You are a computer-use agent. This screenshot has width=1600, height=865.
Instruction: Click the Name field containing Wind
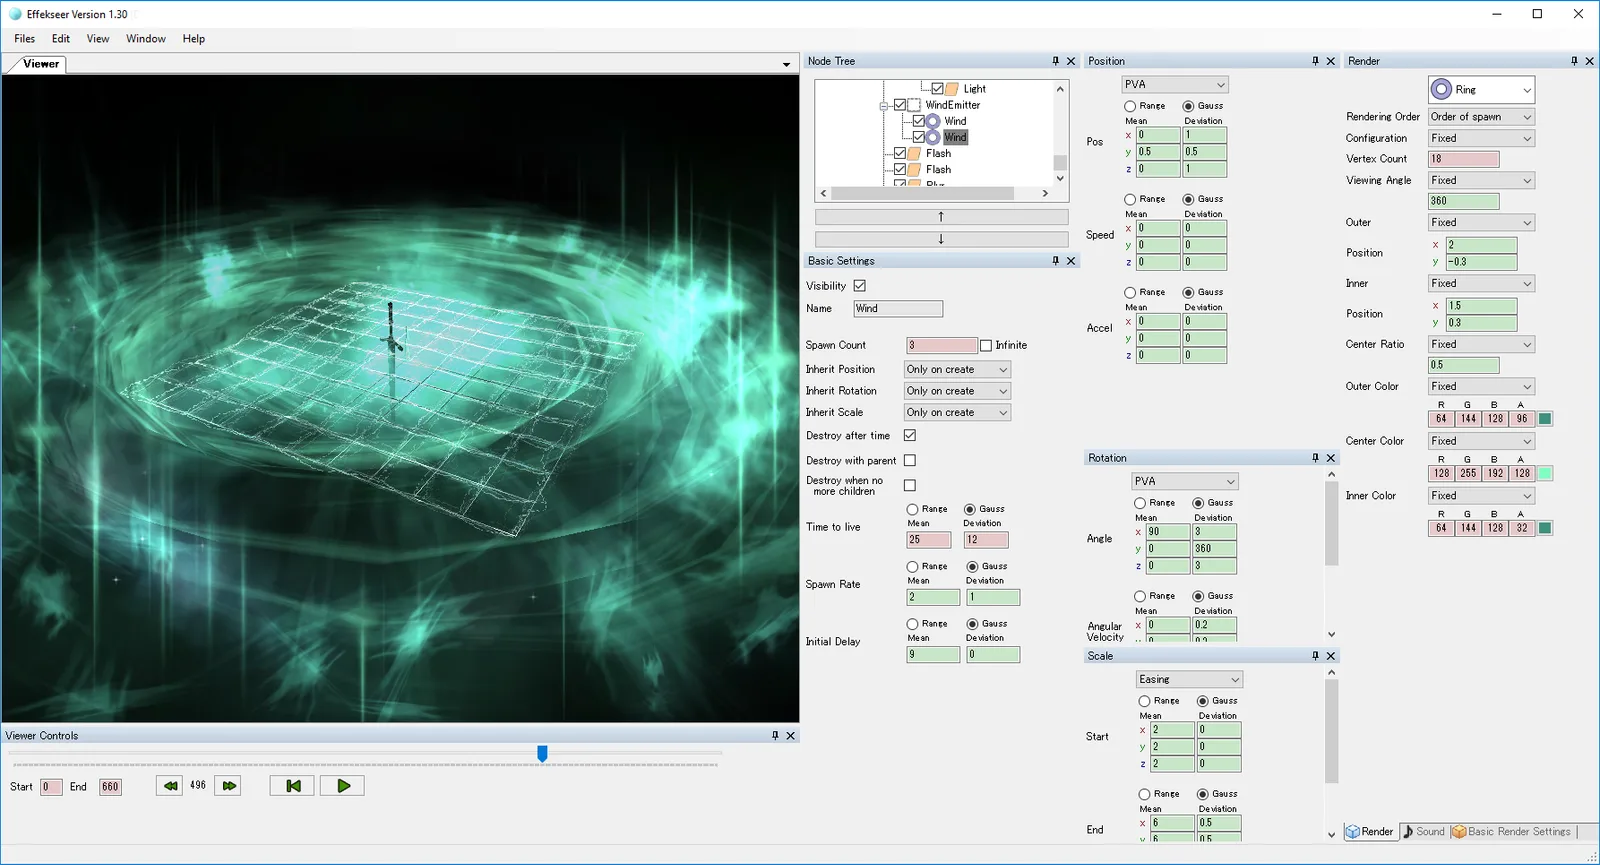(x=898, y=309)
